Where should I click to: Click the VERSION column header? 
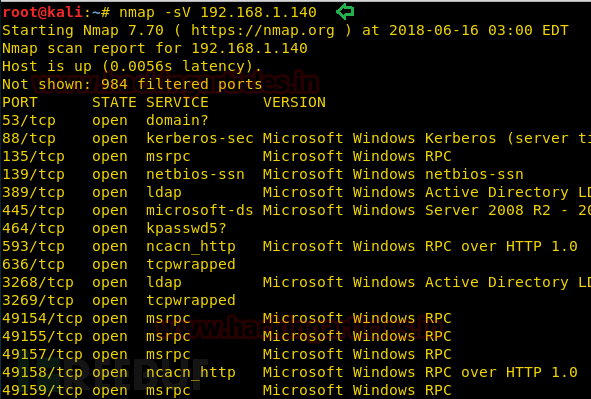(x=294, y=102)
